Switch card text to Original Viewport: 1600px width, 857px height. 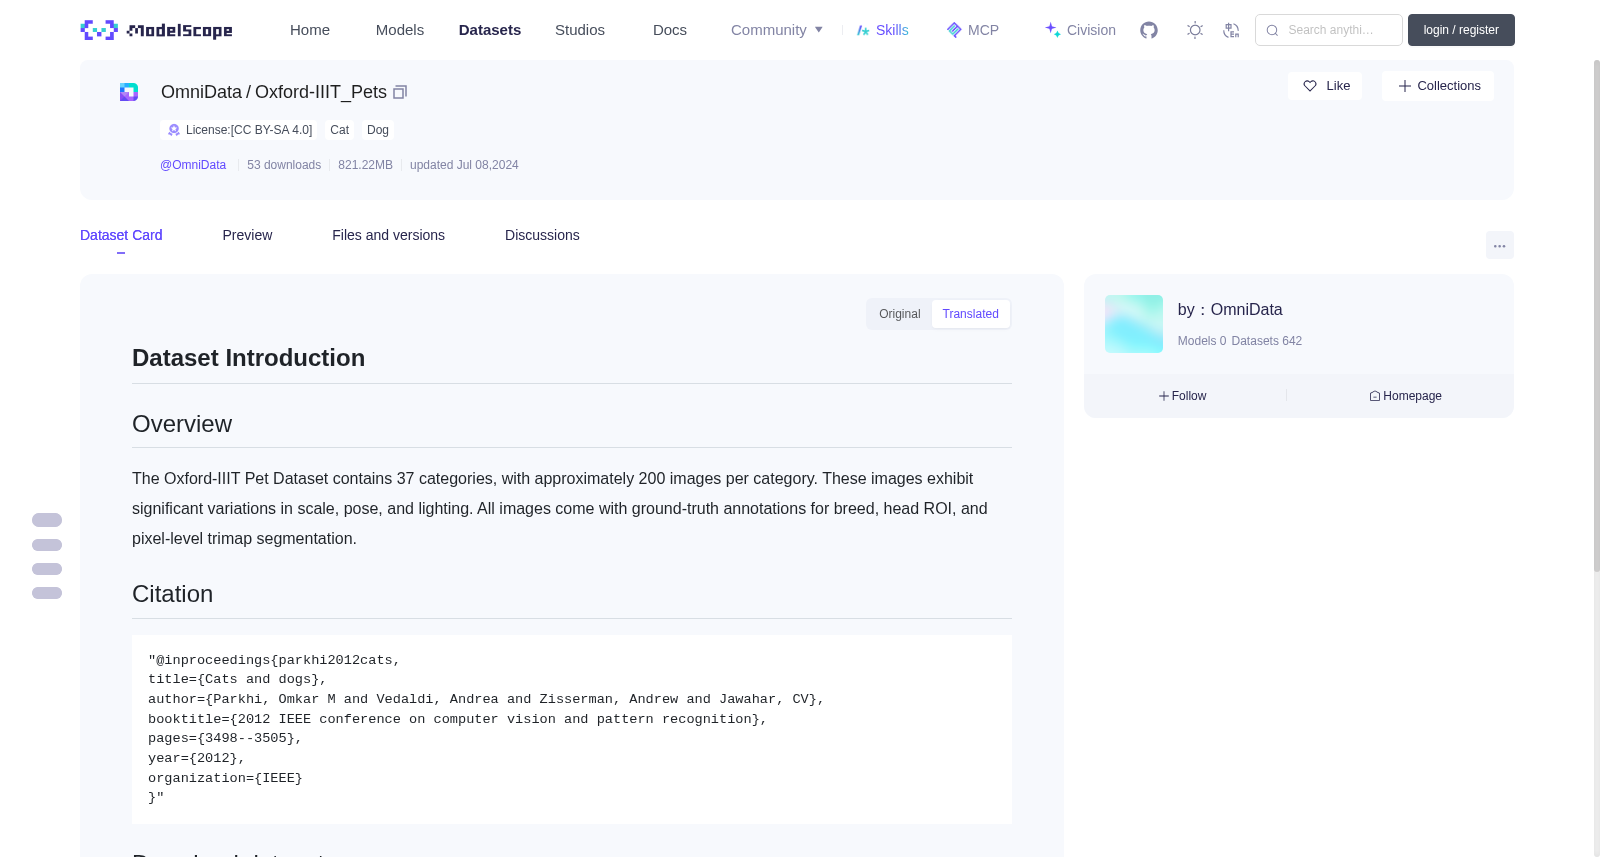(899, 314)
